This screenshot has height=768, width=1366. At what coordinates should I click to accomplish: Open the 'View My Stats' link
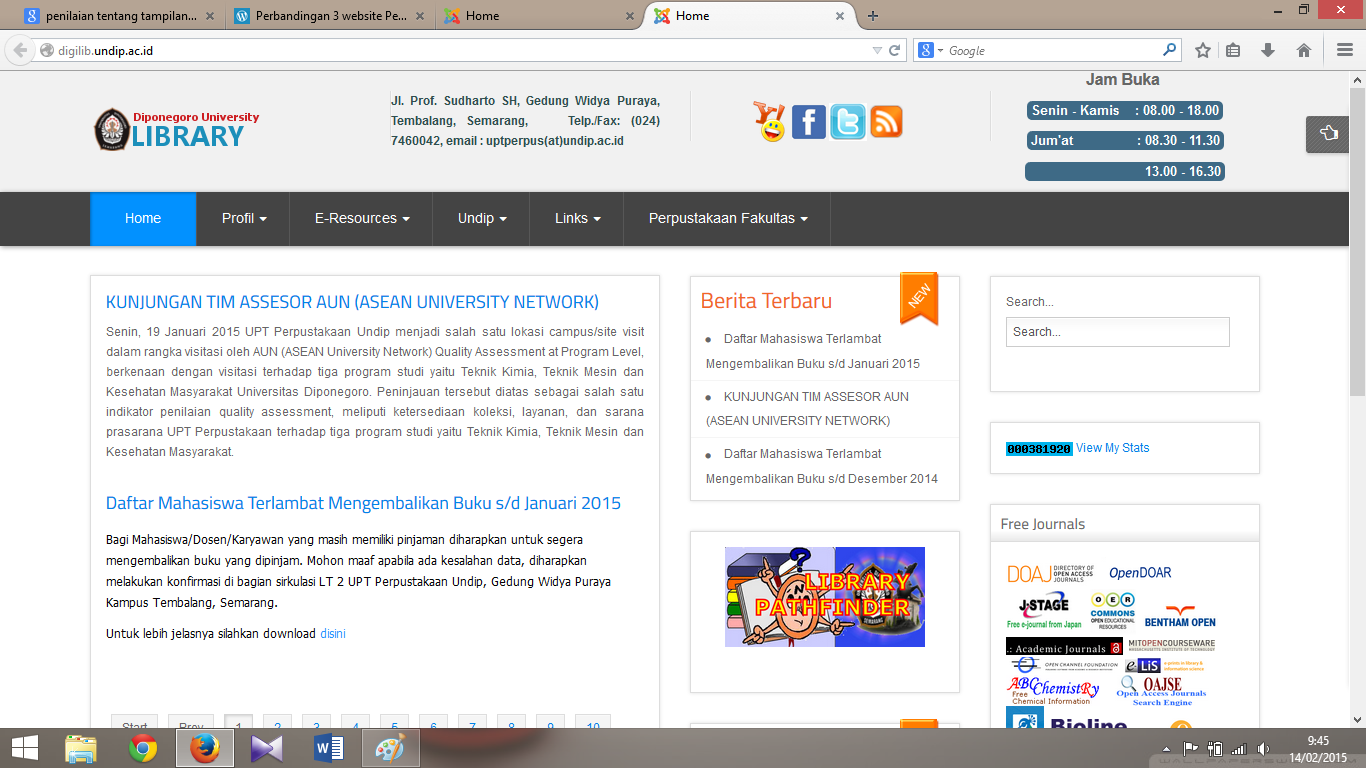(1113, 448)
